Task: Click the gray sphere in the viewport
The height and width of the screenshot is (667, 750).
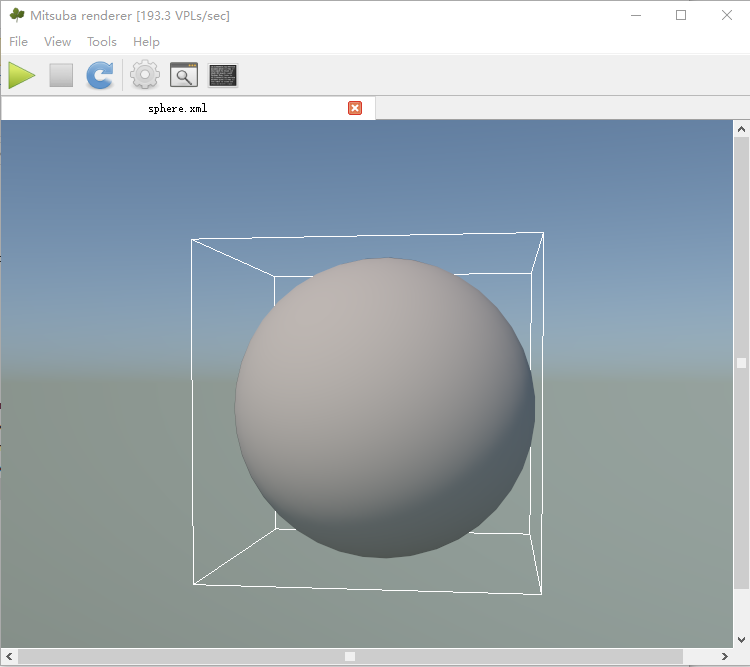Action: click(385, 408)
